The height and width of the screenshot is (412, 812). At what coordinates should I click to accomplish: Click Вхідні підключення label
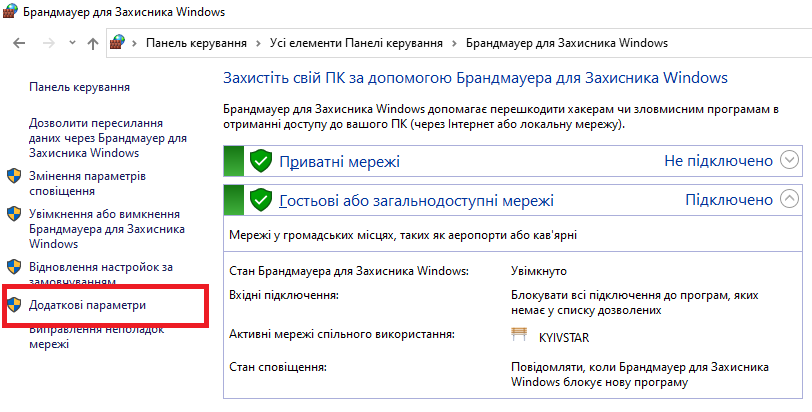click(x=283, y=296)
